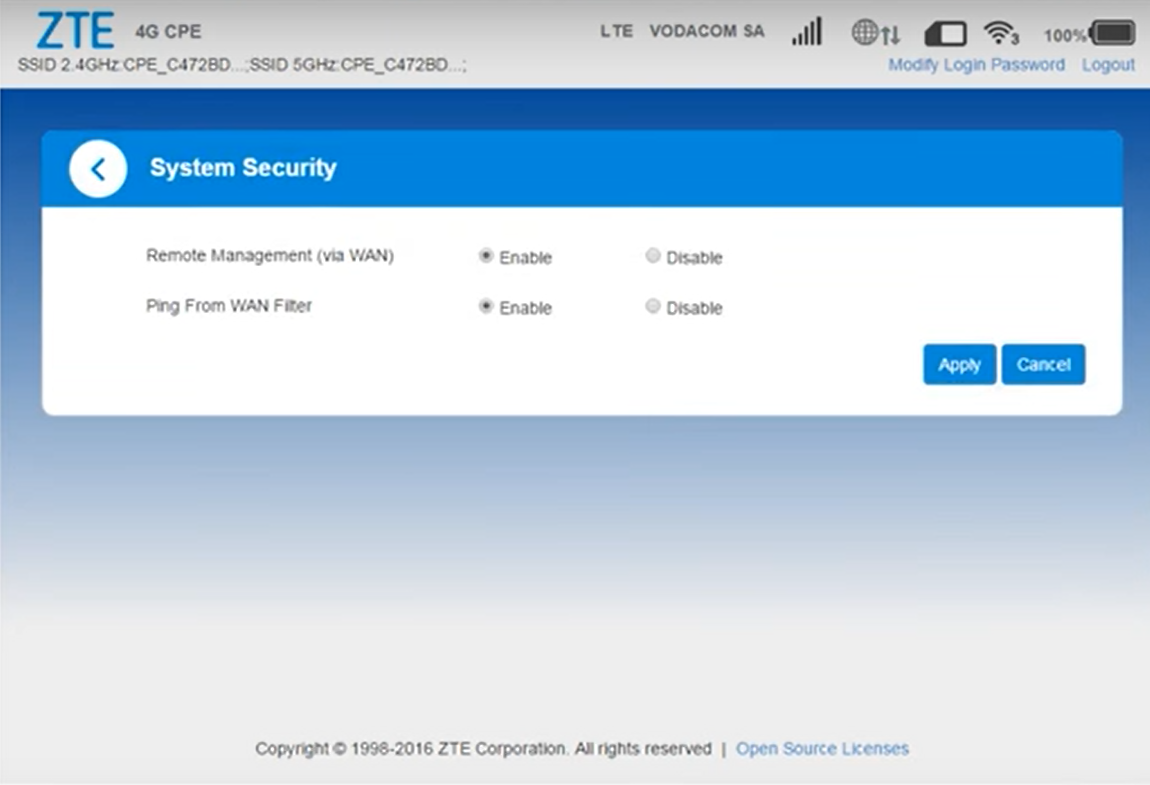
Task: Click the SSID 2.4GHz and 5GHz info text
Action: pos(242,65)
